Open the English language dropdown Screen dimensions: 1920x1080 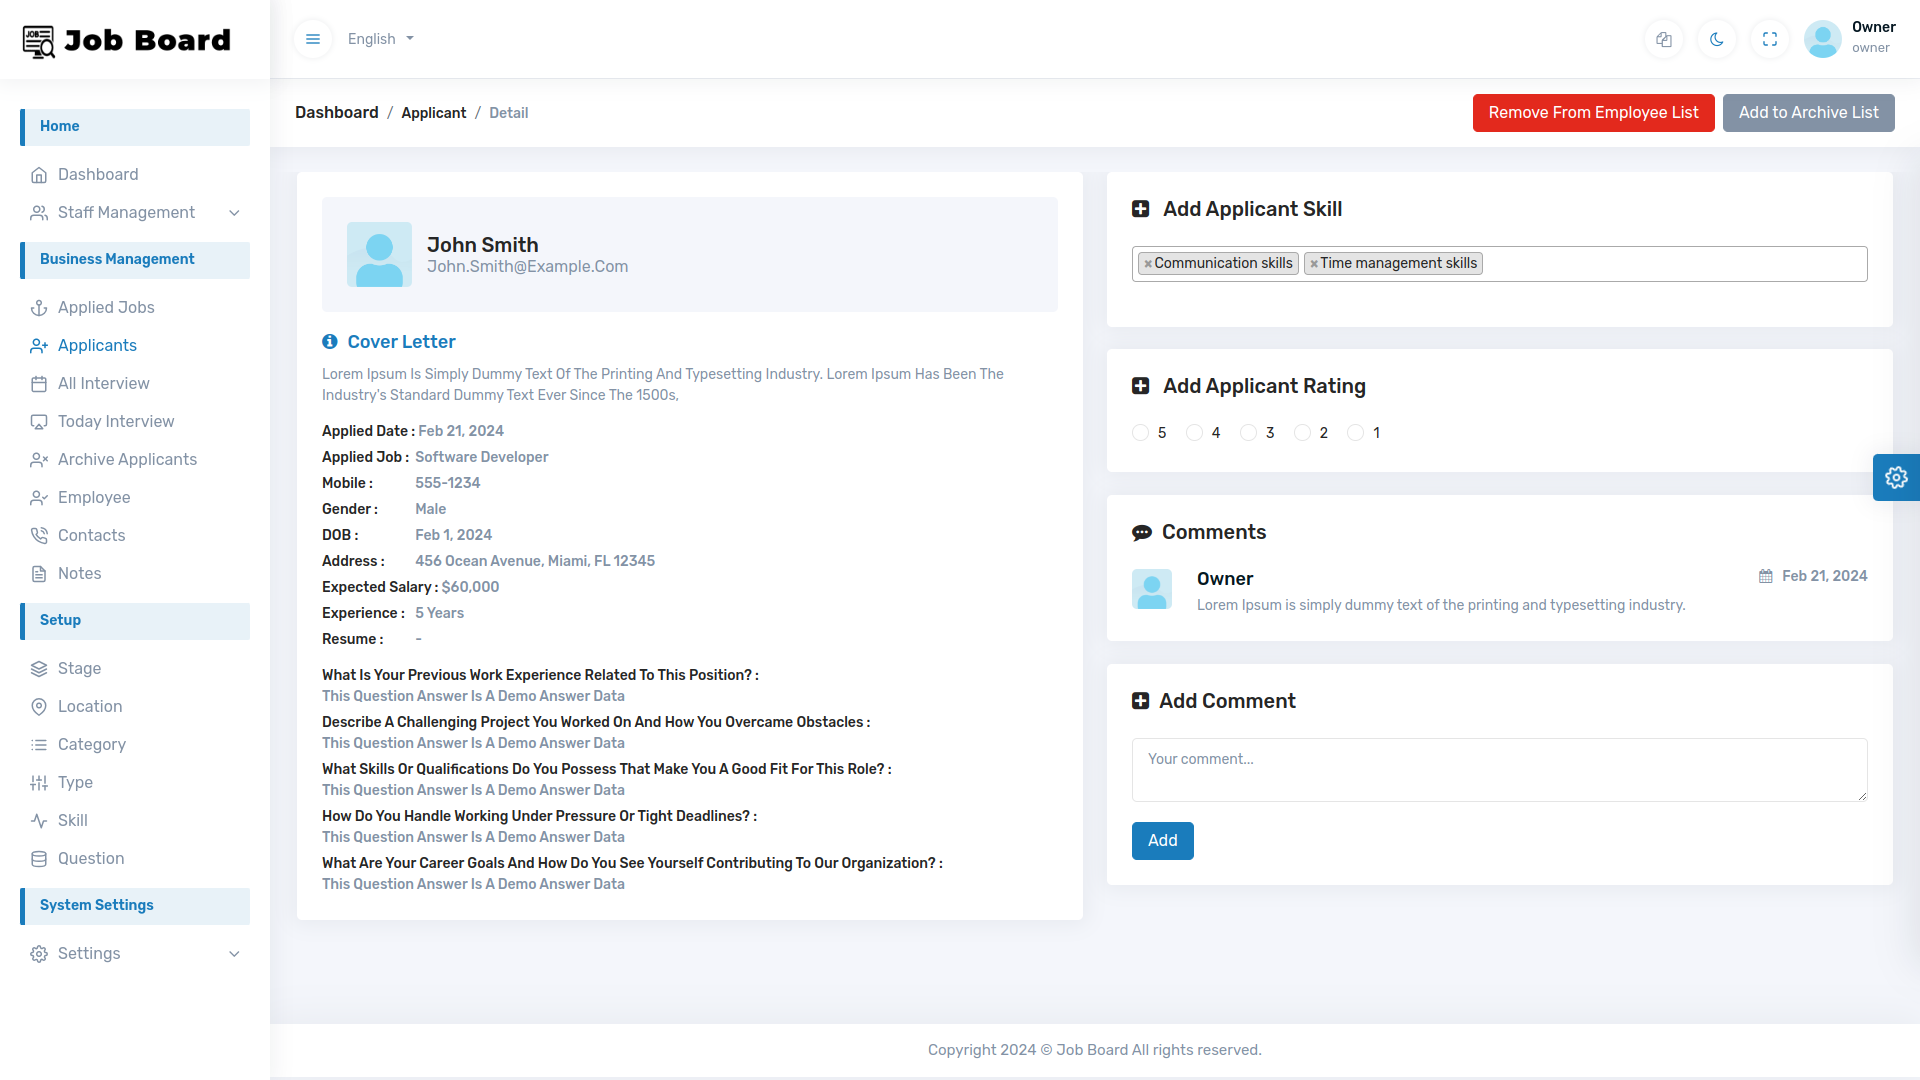point(380,39)
